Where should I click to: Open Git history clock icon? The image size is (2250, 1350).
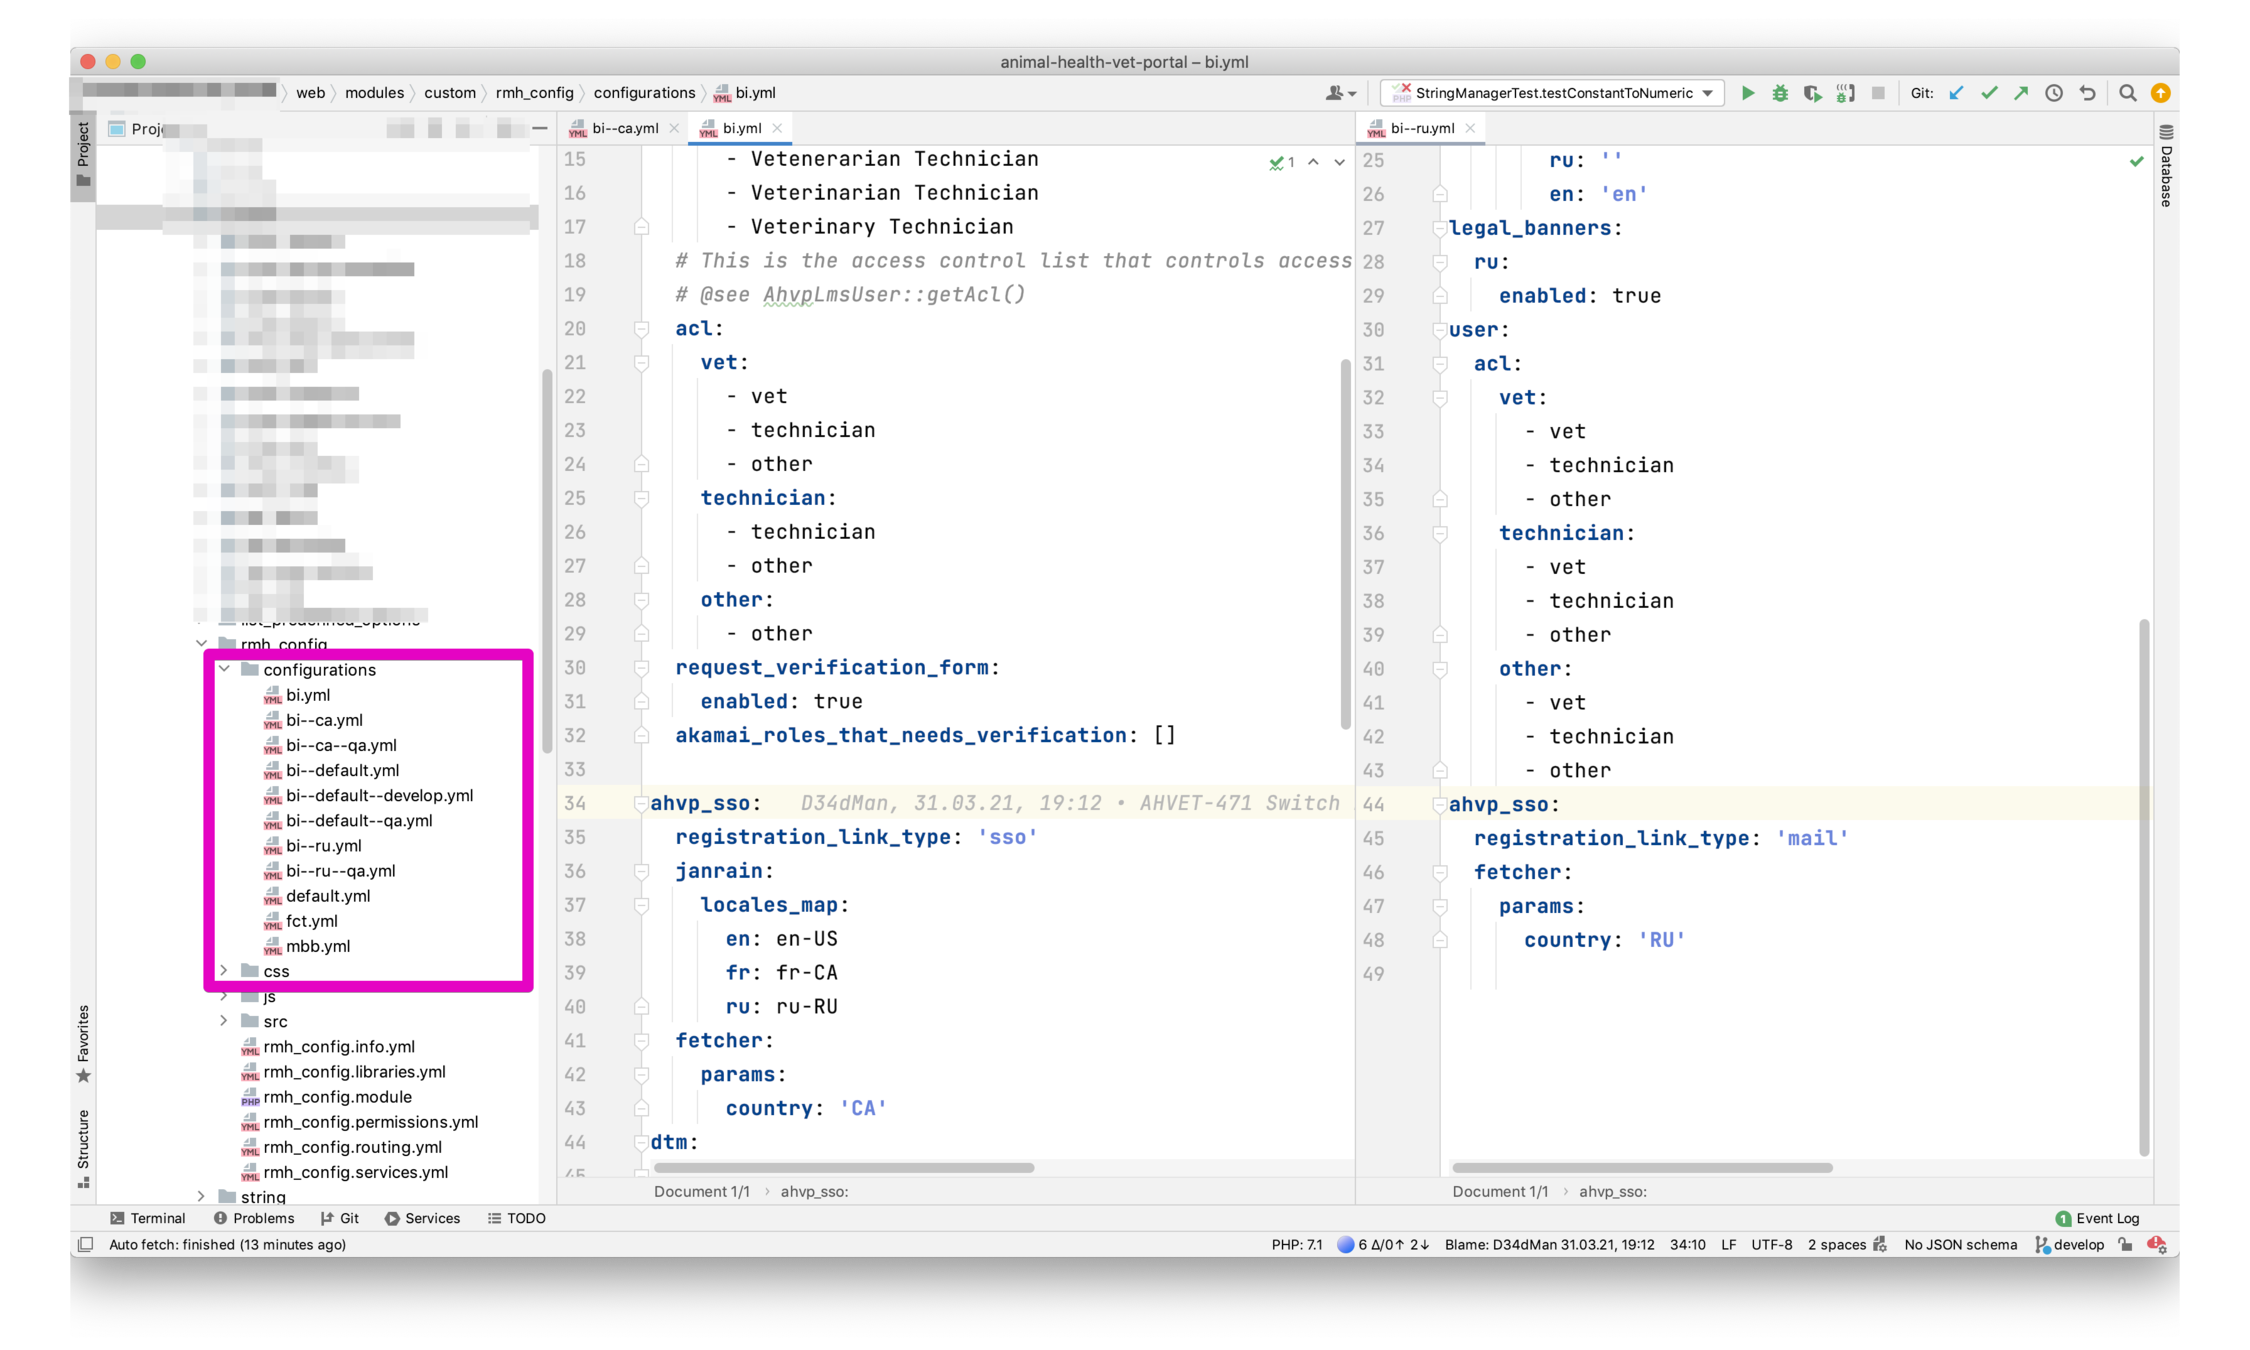pyautogui.click(x=2054, y=93)
